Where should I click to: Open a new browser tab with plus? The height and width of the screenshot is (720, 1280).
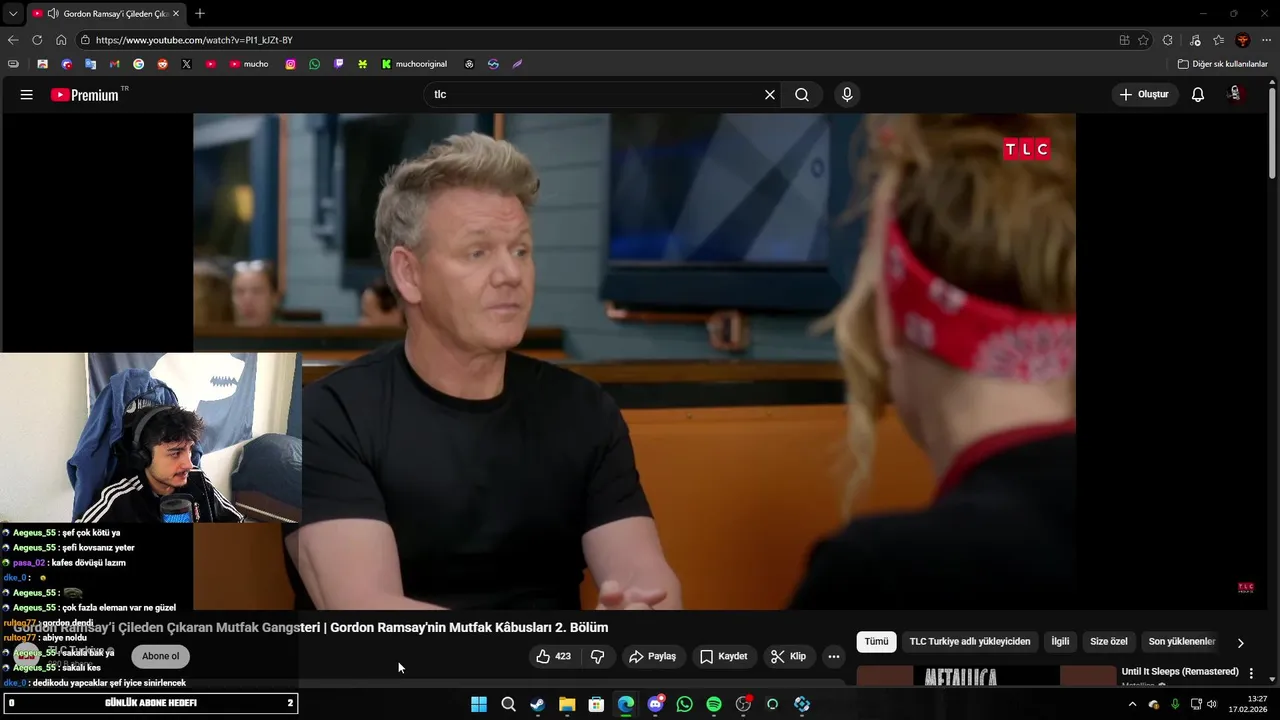tap(200, 13)
